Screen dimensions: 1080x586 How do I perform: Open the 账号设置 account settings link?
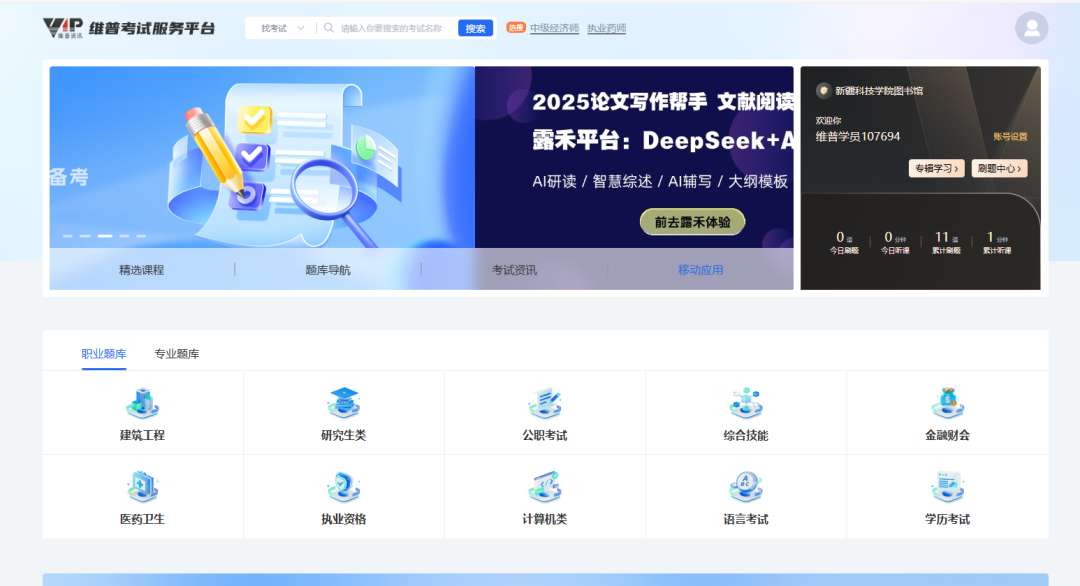coord(1009,137)
